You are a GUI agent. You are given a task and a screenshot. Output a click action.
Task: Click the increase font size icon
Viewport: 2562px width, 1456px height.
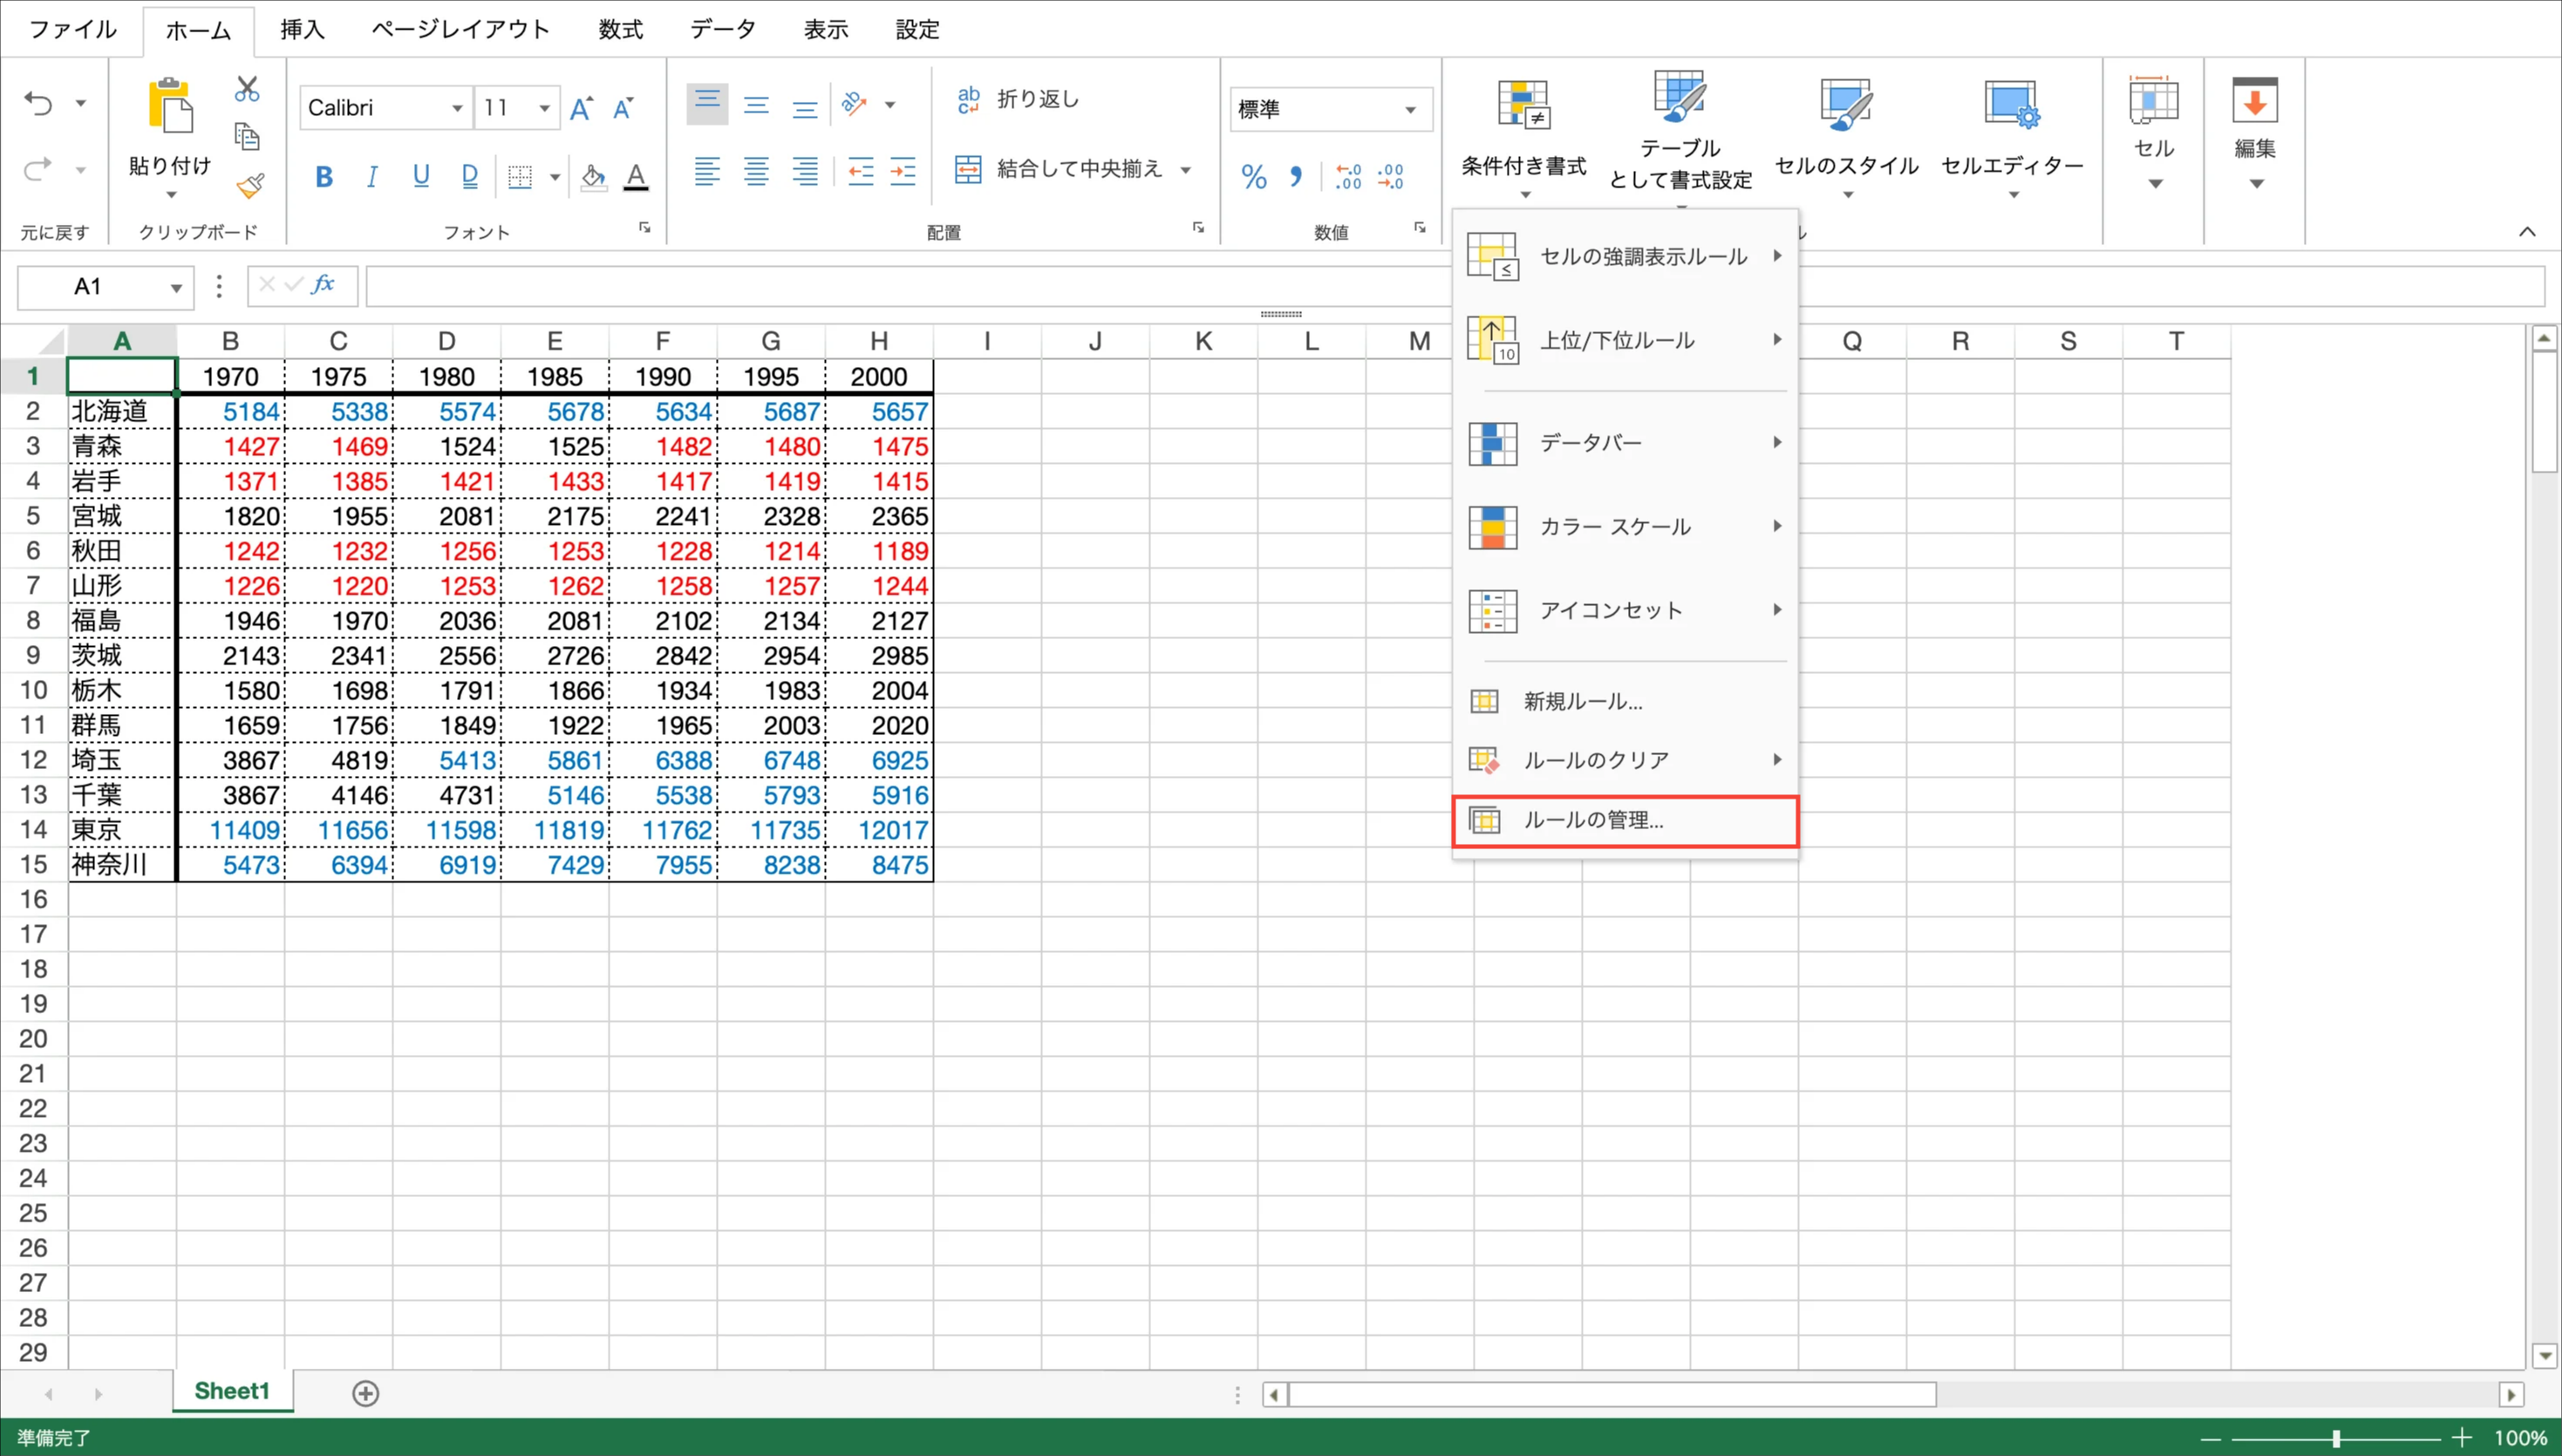[x=581, y=108]
